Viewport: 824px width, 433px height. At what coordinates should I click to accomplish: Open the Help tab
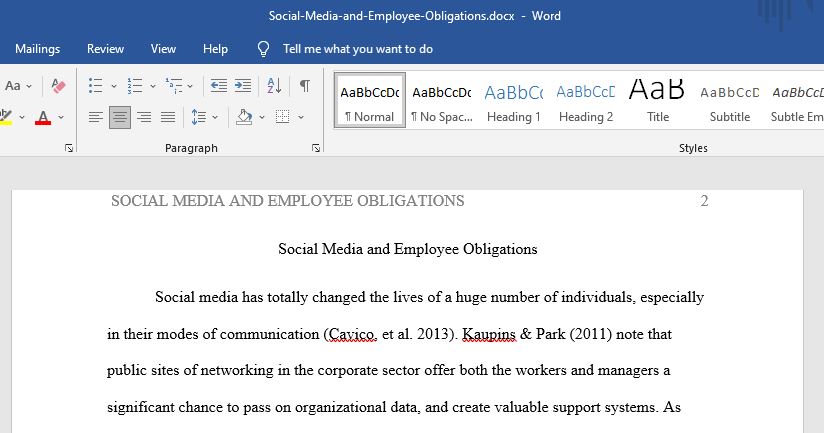click(x=215, y=49)
